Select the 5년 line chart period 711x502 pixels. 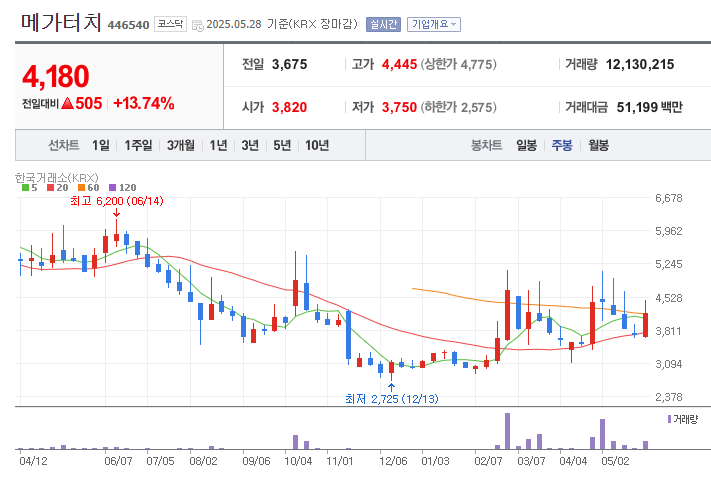click(x=282, y=145)
